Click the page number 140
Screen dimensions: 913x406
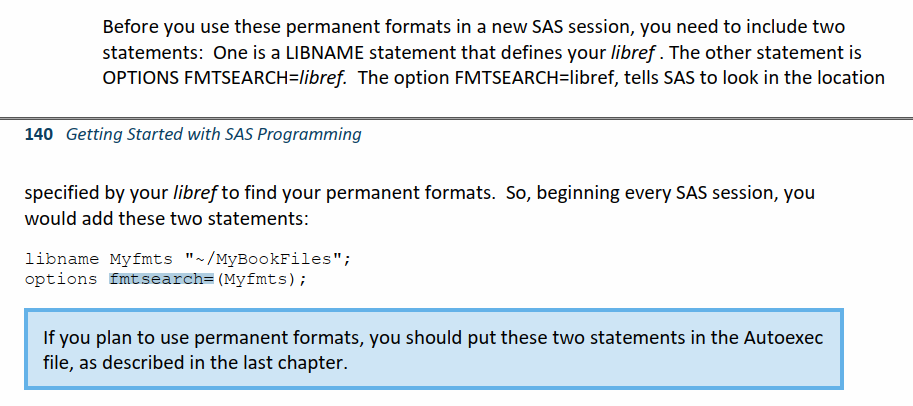[38, 134]
